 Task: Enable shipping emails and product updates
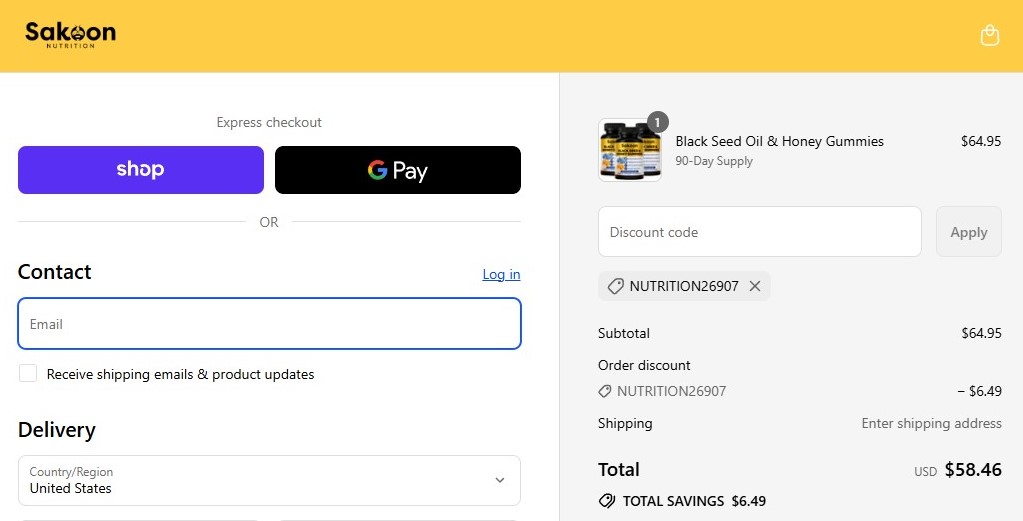point(28,374)
